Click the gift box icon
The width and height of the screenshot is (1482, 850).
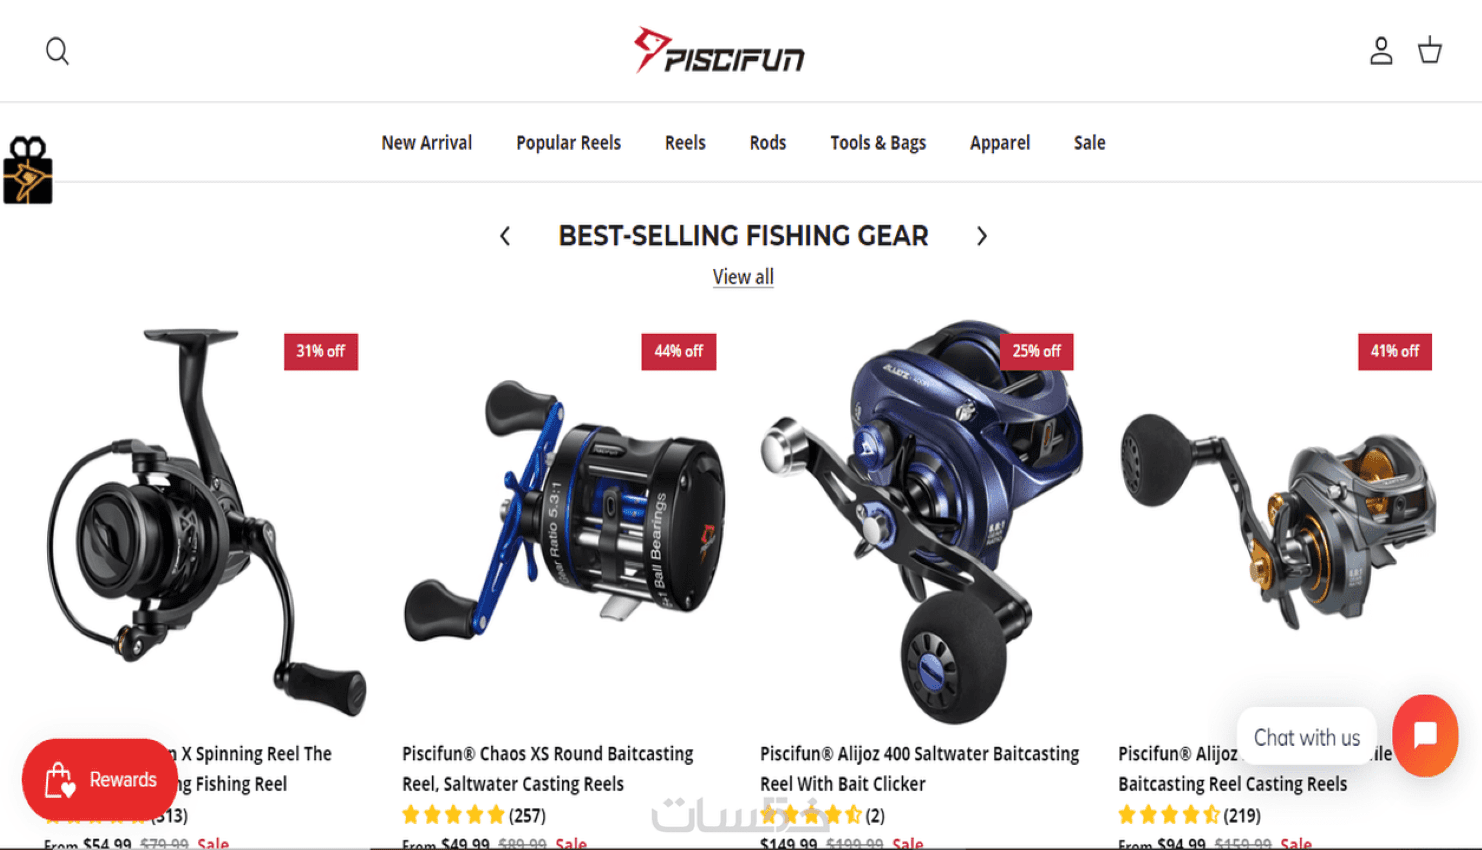pyautogui.click(x=28, y=170)
